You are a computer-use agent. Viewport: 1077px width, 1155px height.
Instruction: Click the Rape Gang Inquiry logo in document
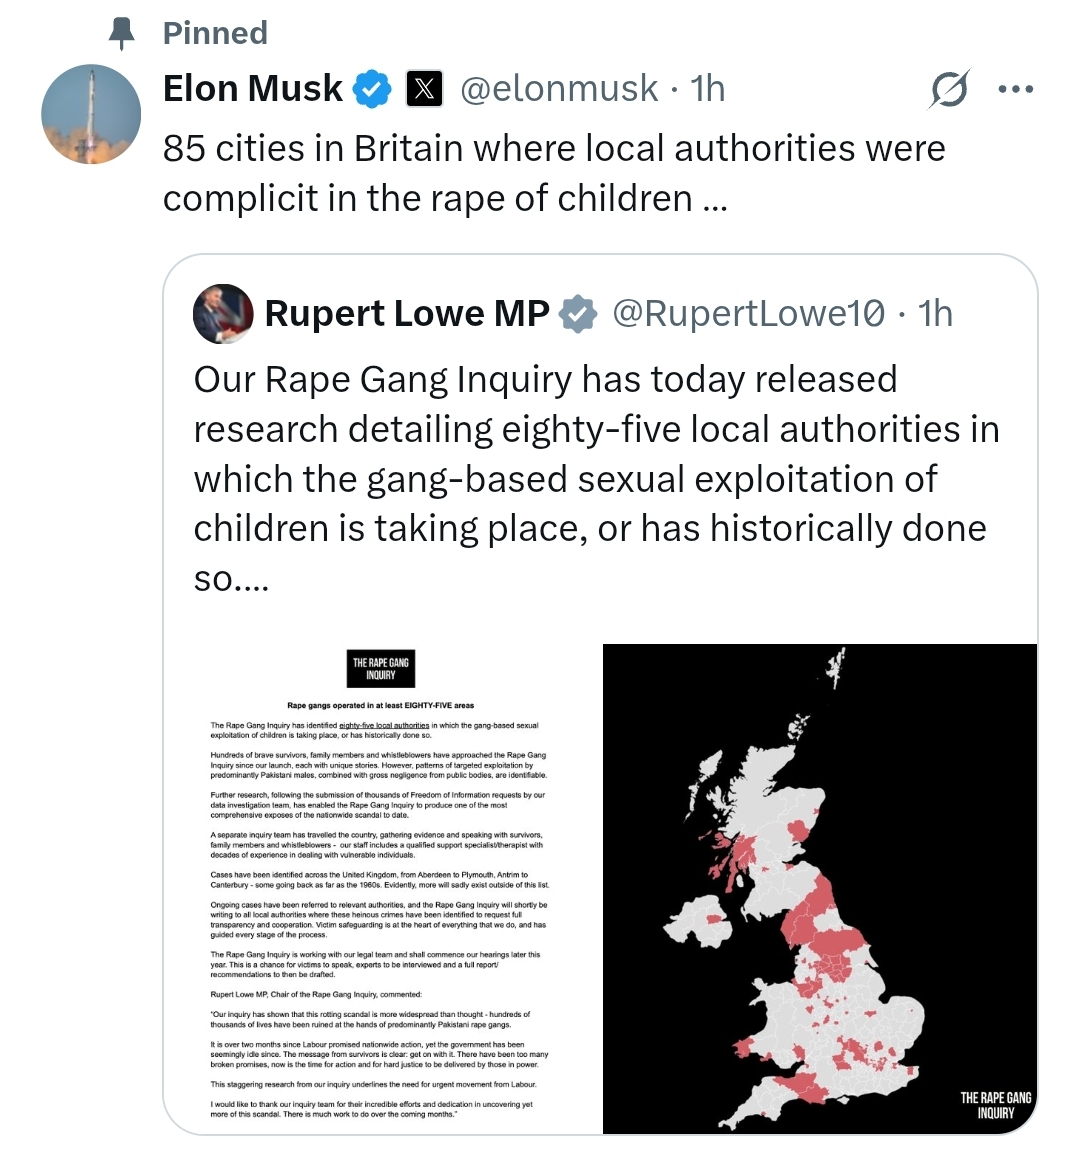click(x=381, y=668)
